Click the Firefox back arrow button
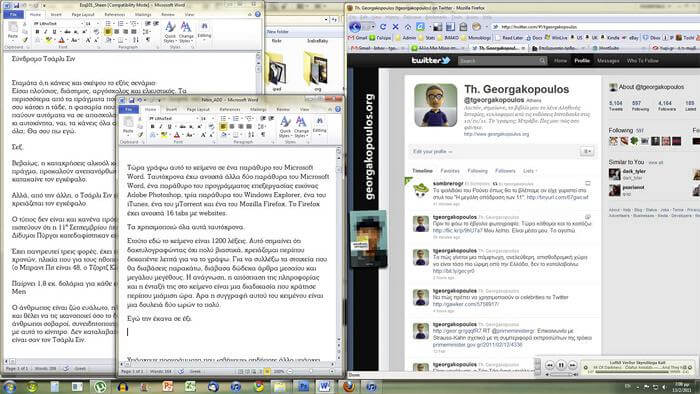Viewport: 700px width, 394px height. coord(355,27)
